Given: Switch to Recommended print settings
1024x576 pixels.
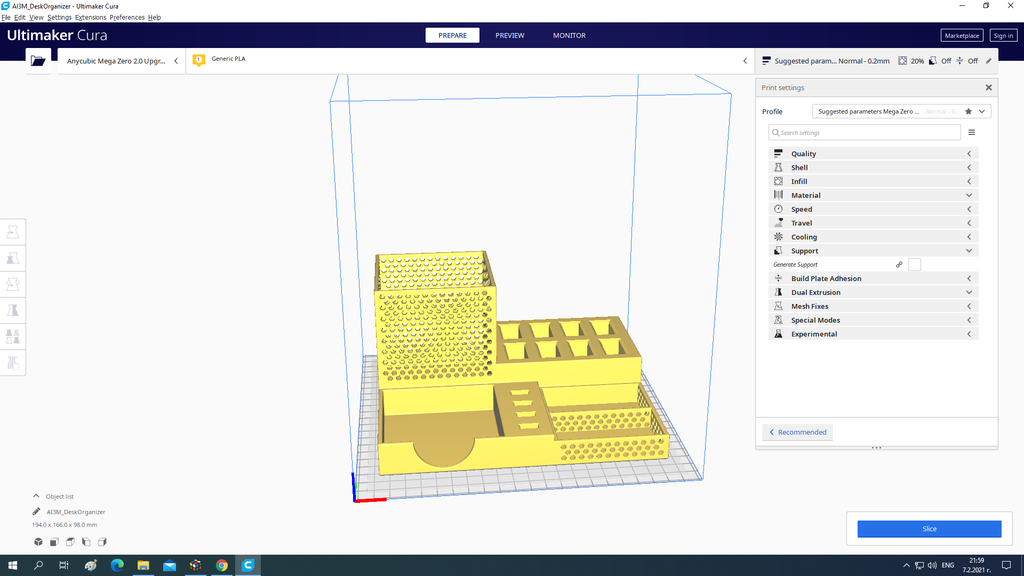Looking at the screenshot, I should 797,432.
